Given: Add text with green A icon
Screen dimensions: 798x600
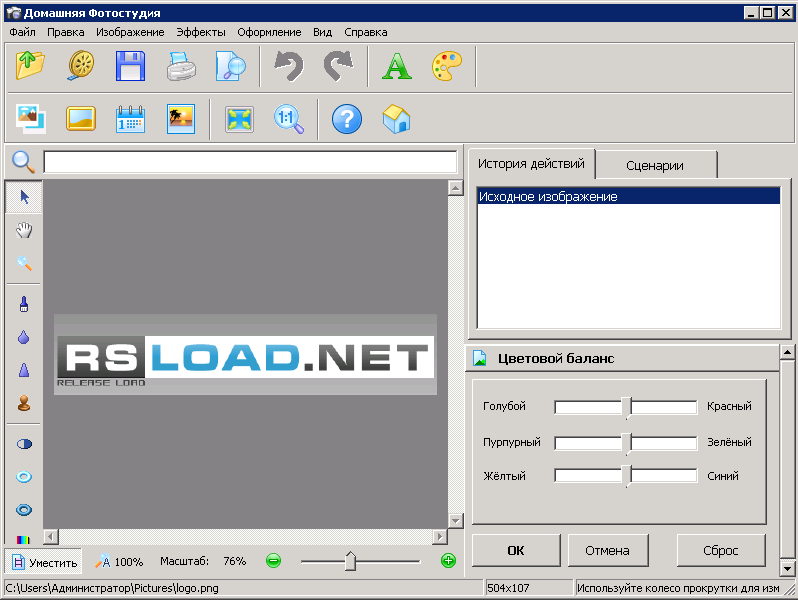Looking at the screenshot, I should coord(396,66).
